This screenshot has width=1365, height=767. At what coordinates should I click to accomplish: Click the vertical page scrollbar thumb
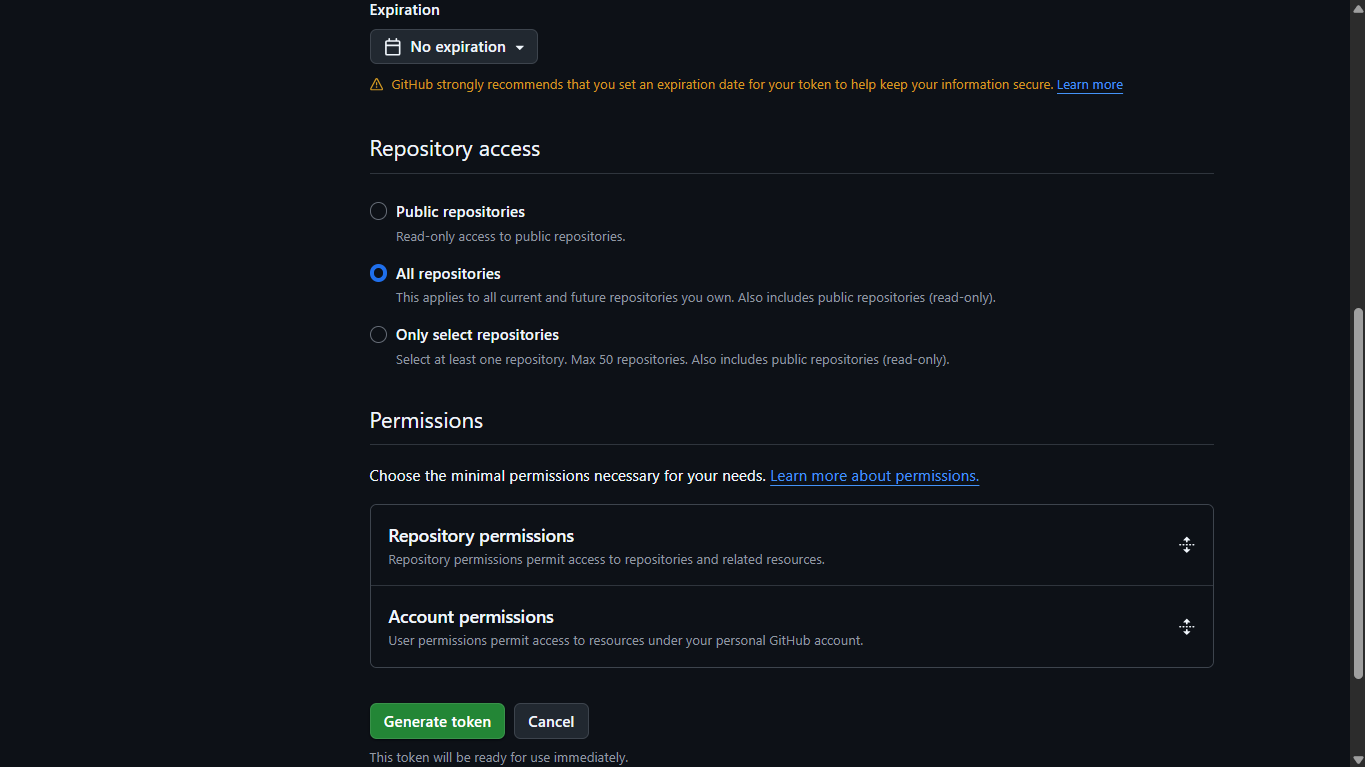tap(1357, 494)
